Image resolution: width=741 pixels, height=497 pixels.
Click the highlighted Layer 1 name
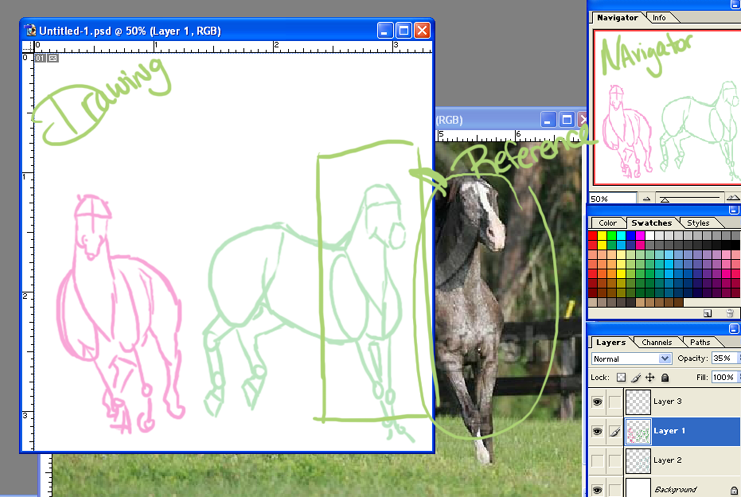pos(669,431)
